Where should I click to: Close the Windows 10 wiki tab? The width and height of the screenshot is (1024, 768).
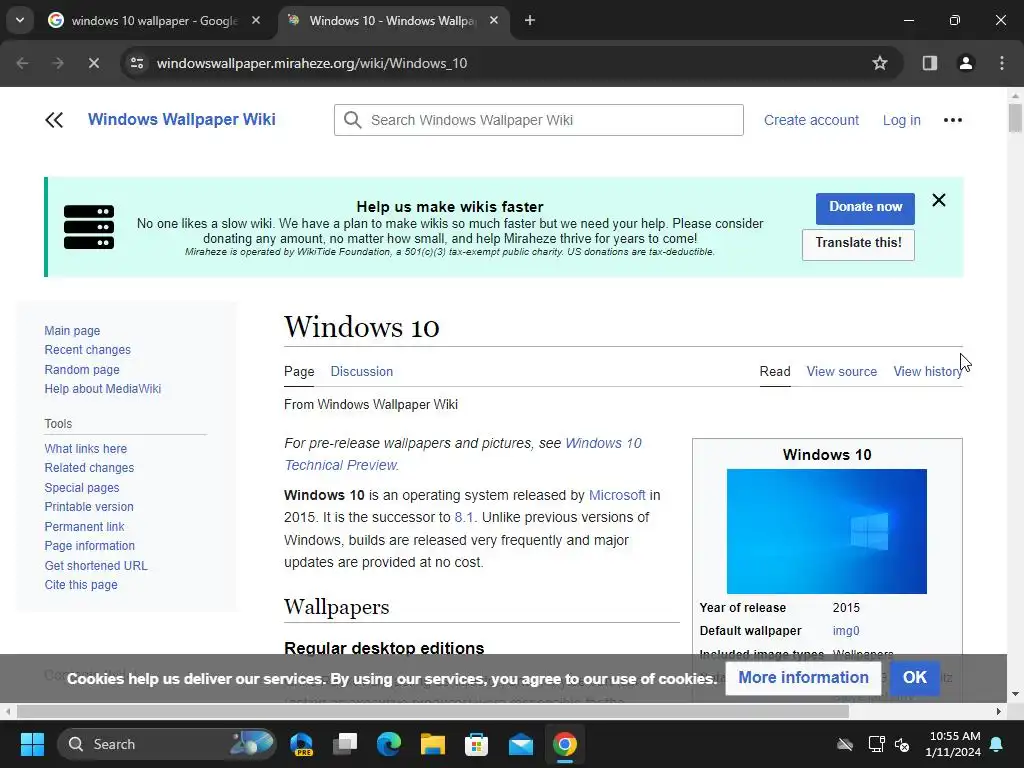(494, 20)
